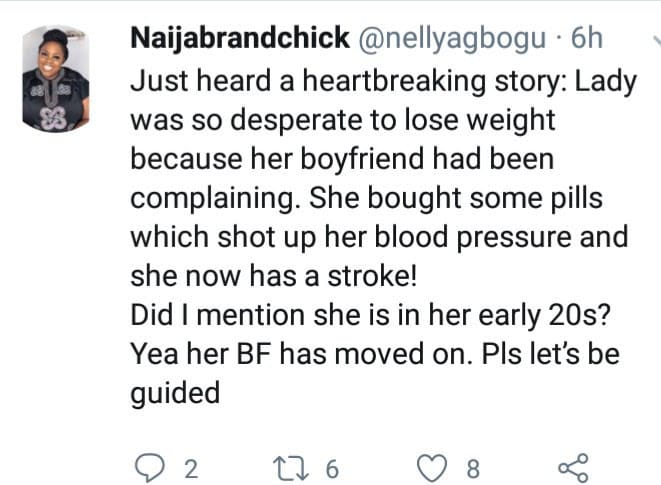The height and width of the screenshot is (485, 661).
Task: Click 'which shot up her blood pressure' line
Action: pyautogui.click(x=379, y=238)
